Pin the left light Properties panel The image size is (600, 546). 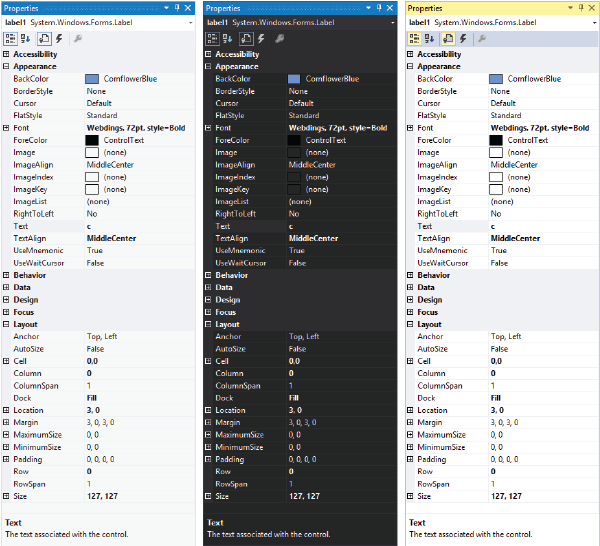tap(177, 8)
